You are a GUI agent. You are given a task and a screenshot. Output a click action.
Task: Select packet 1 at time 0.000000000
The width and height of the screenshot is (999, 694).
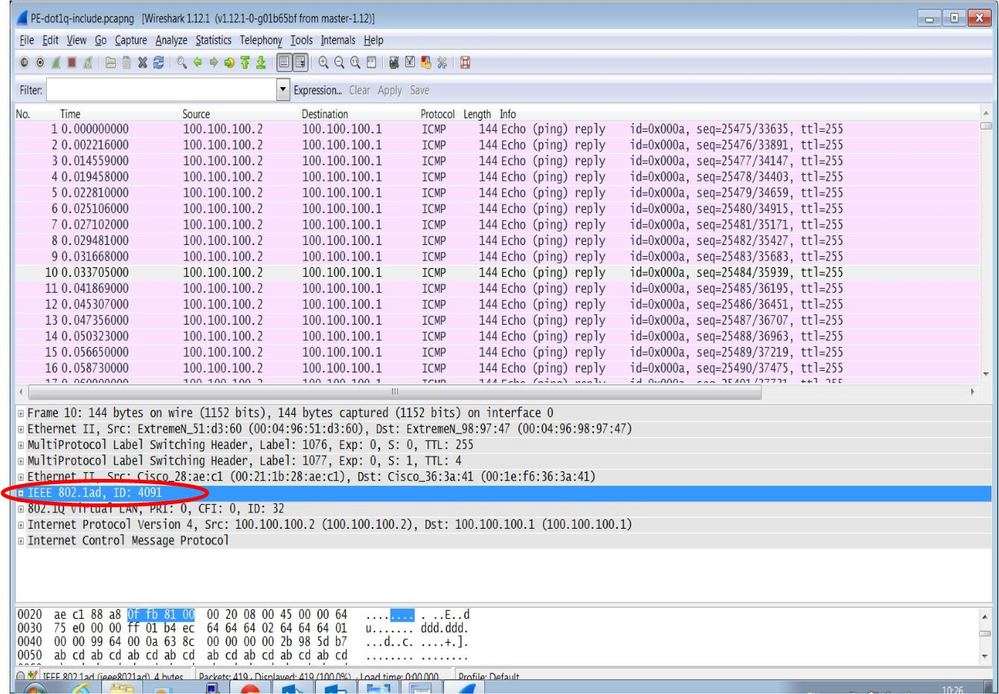click(x=497, y=129)
